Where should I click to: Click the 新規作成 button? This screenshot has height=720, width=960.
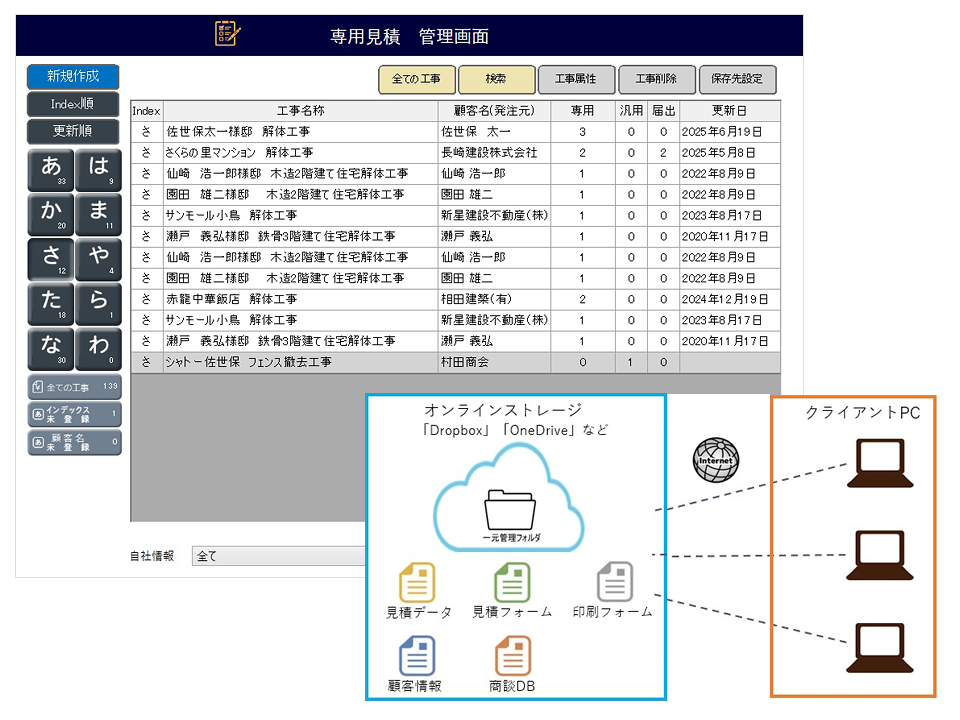click(x=73, y=77)
